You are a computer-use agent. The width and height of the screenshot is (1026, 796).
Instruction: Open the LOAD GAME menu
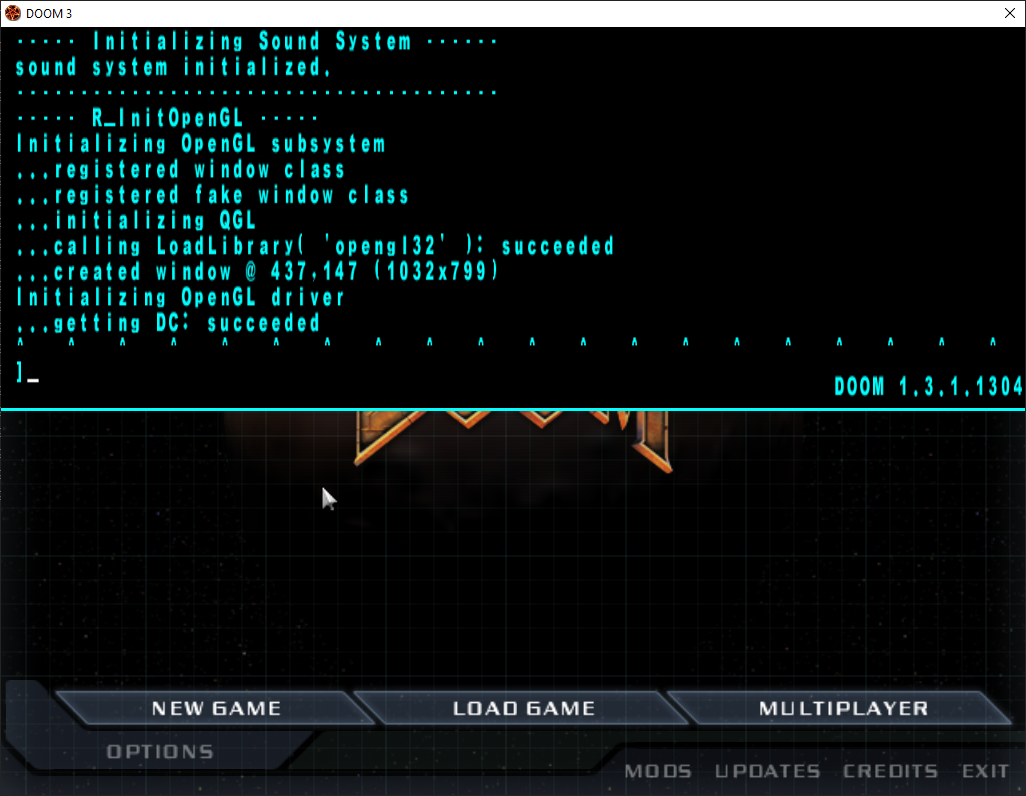tap(524, 708)
